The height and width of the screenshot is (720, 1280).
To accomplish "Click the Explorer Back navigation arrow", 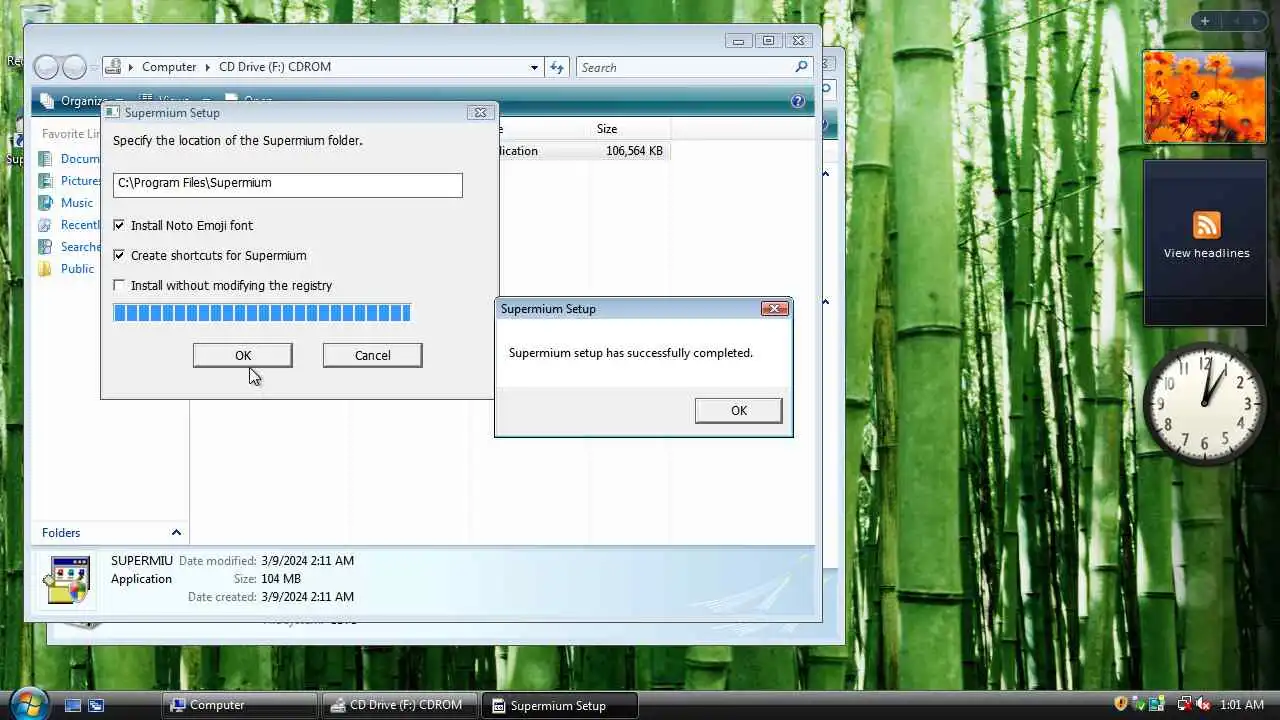I will click(46, 67).
